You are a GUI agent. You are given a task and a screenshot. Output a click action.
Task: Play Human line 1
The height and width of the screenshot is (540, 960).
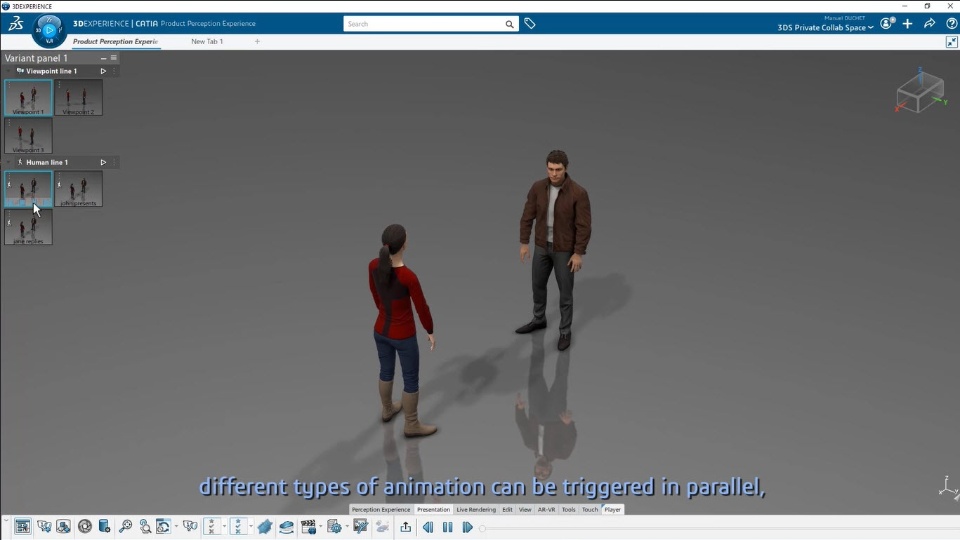[x=103, y=162]
